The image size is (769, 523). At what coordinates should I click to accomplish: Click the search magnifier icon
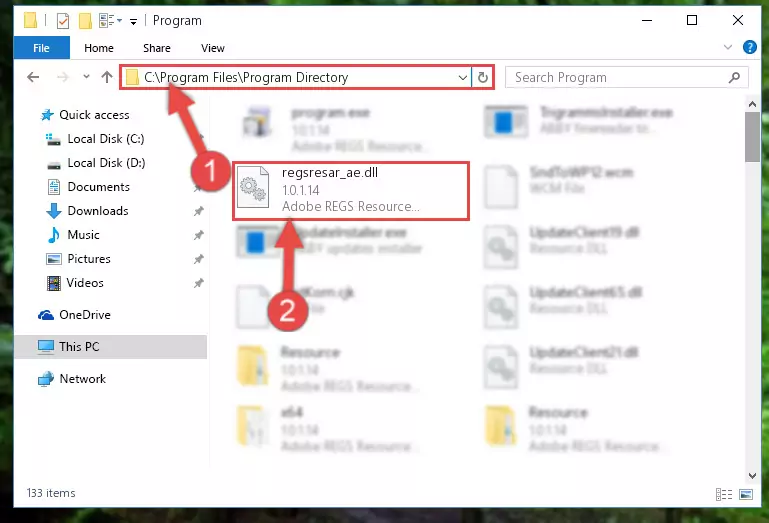tap(734, 78)
